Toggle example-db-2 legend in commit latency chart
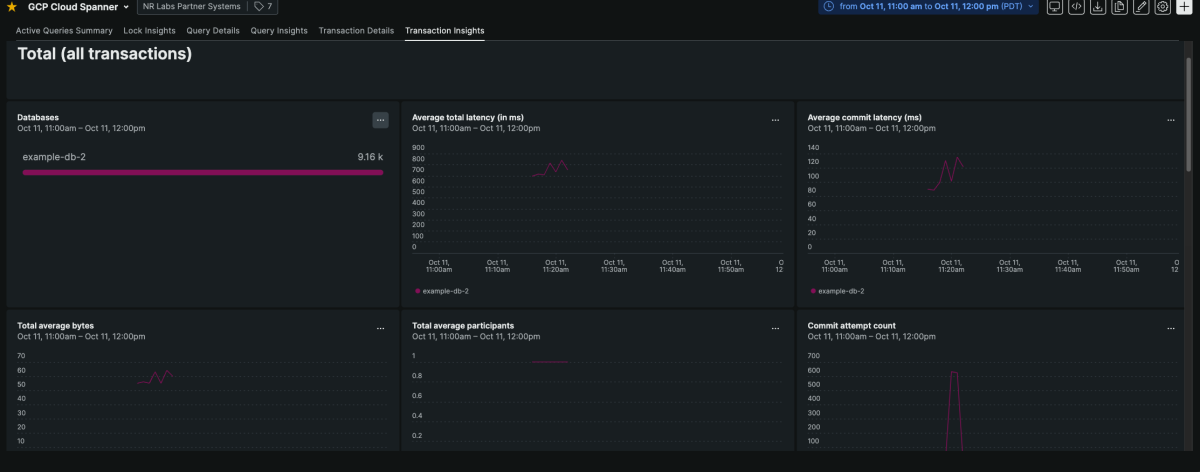Image resolution: width=1200 pixels, height=472 pixels. click(840, 291)
